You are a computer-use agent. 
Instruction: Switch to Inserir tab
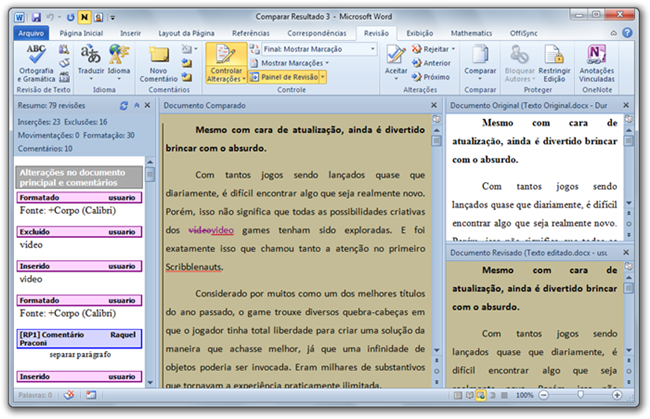coord(131,33)
